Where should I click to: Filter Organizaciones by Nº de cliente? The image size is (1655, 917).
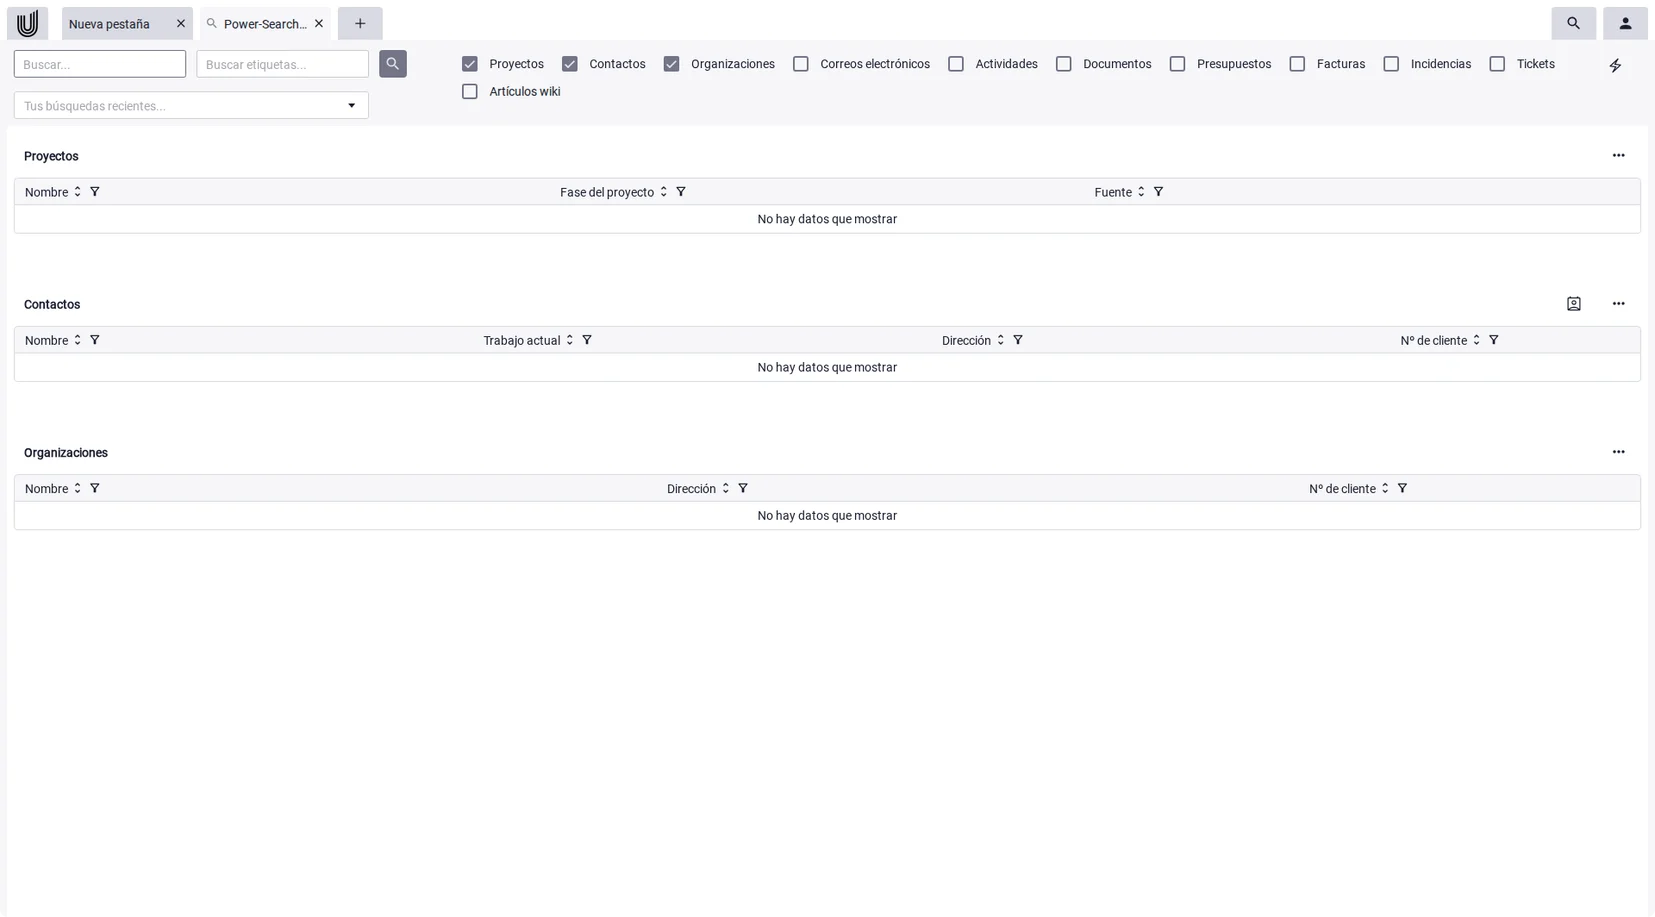pyautogui.click(x=1402, y=488)
